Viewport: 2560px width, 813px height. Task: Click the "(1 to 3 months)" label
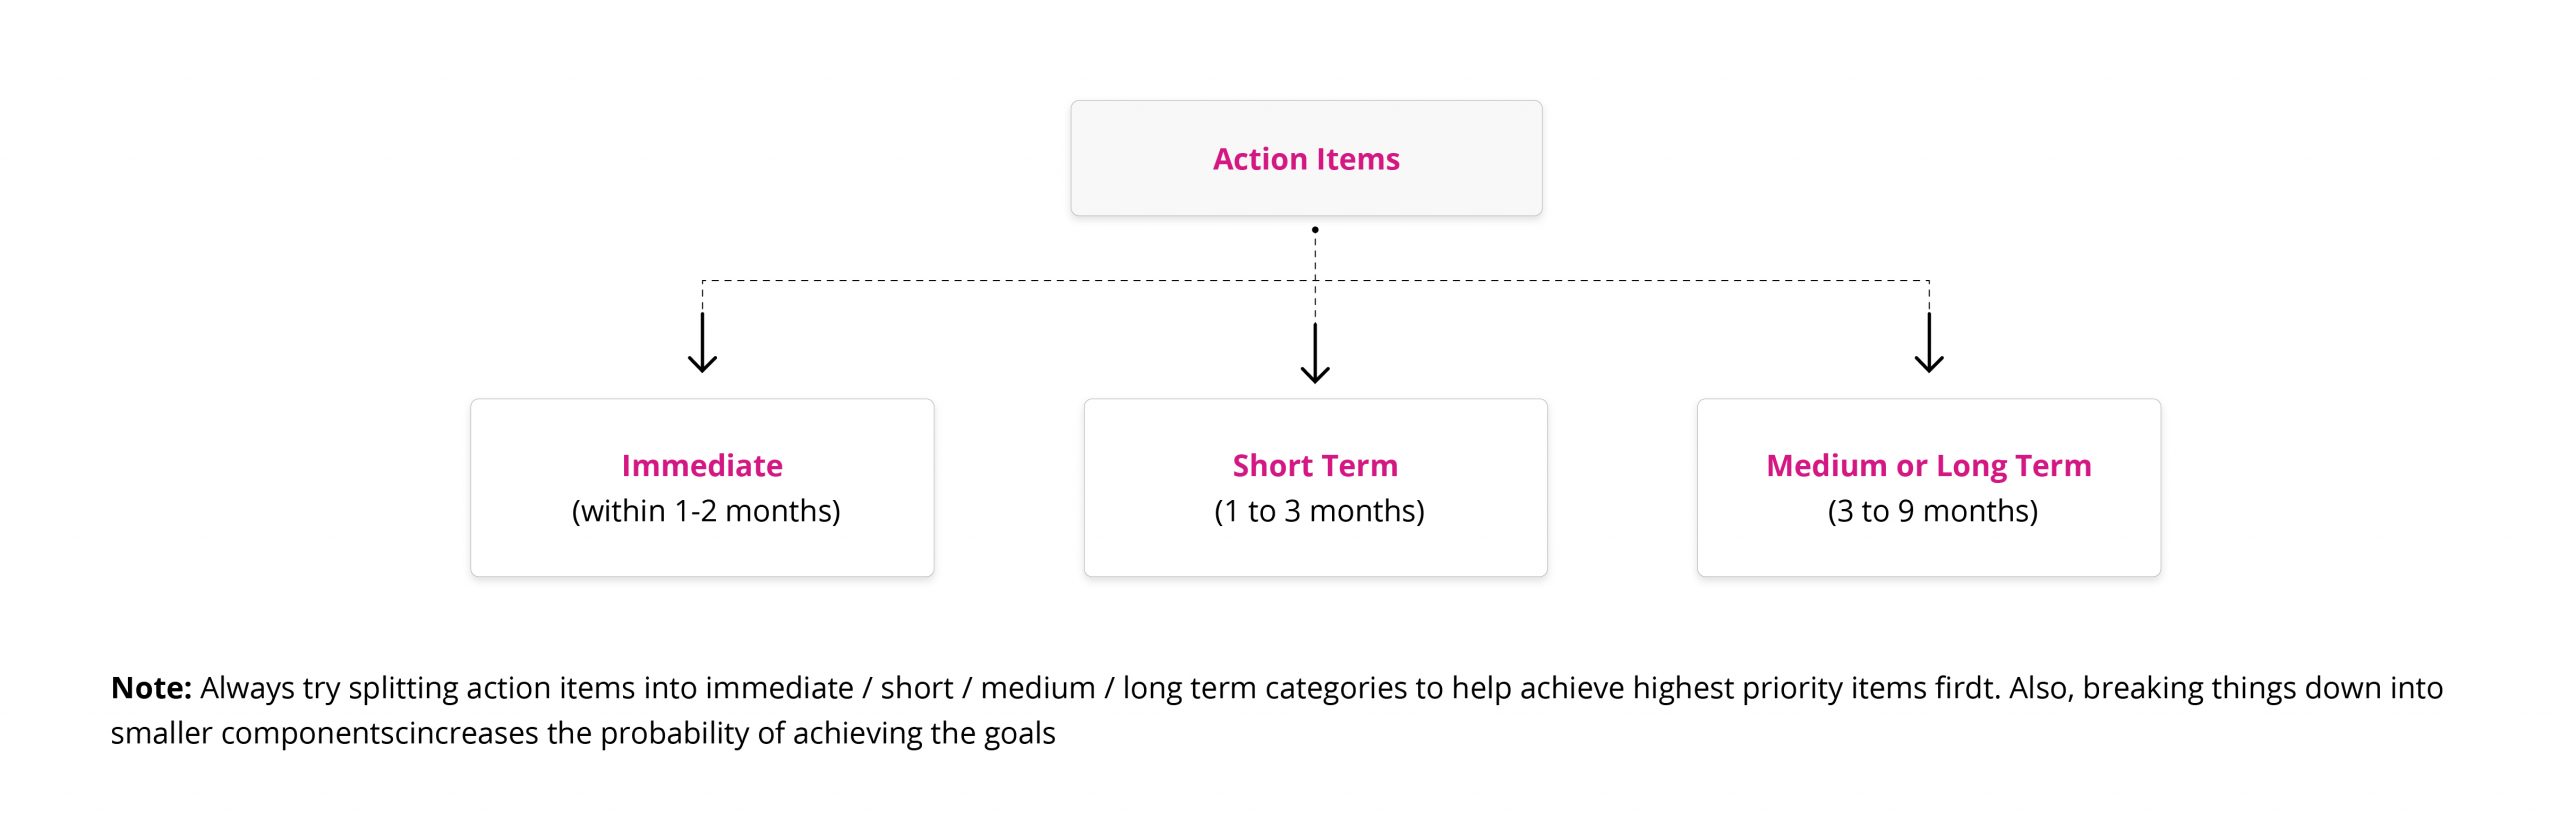click(1319, 511)
